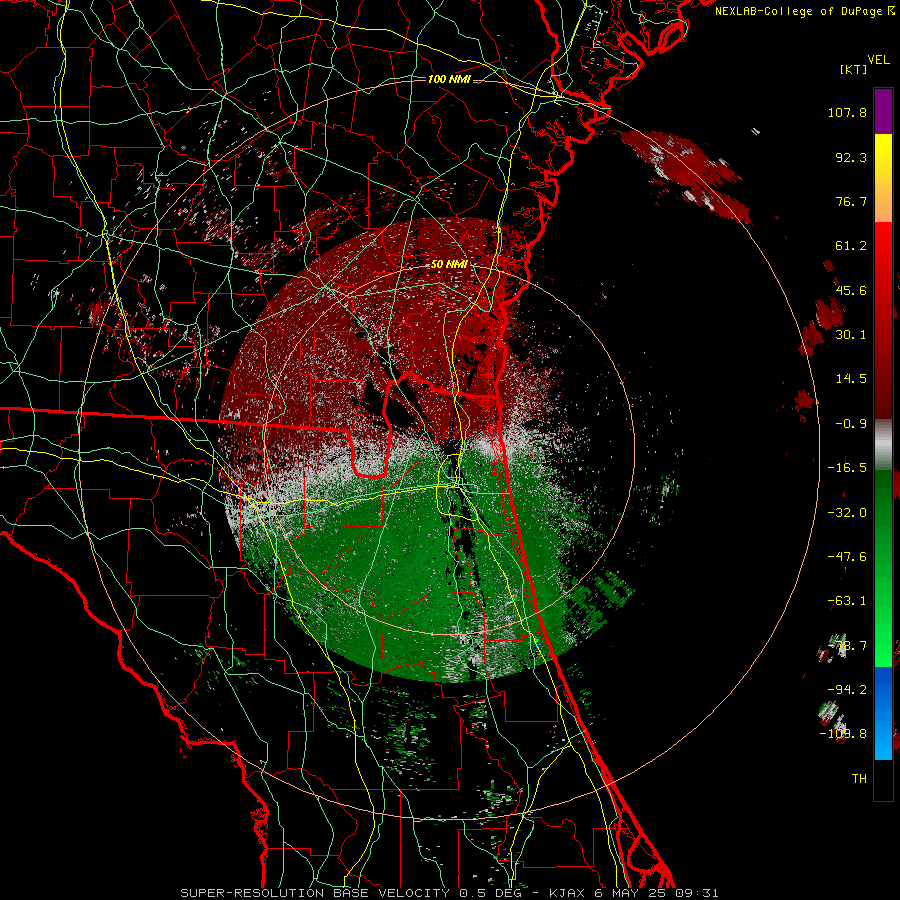The height and width of the screenshot is (900, 900).
Task: Click the 14.5 velocity scale value
Action: (851, 379)
